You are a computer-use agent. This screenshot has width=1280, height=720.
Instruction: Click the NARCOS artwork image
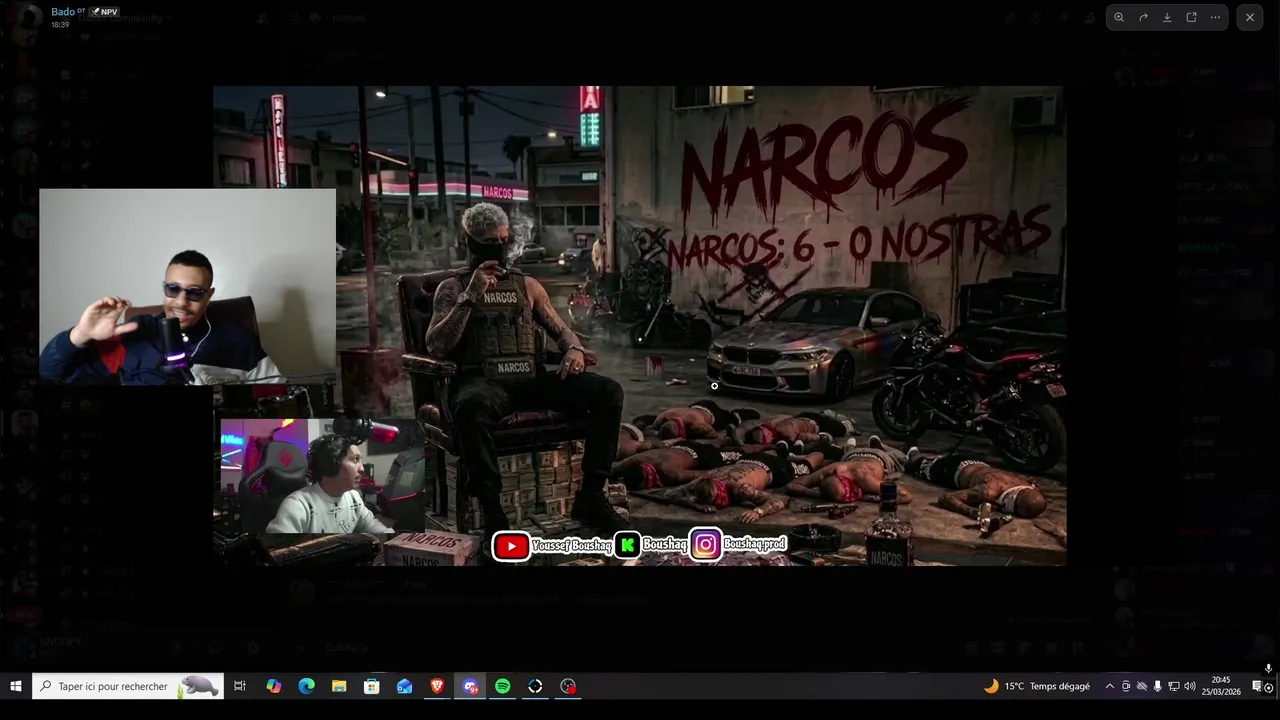click(640, 326)
